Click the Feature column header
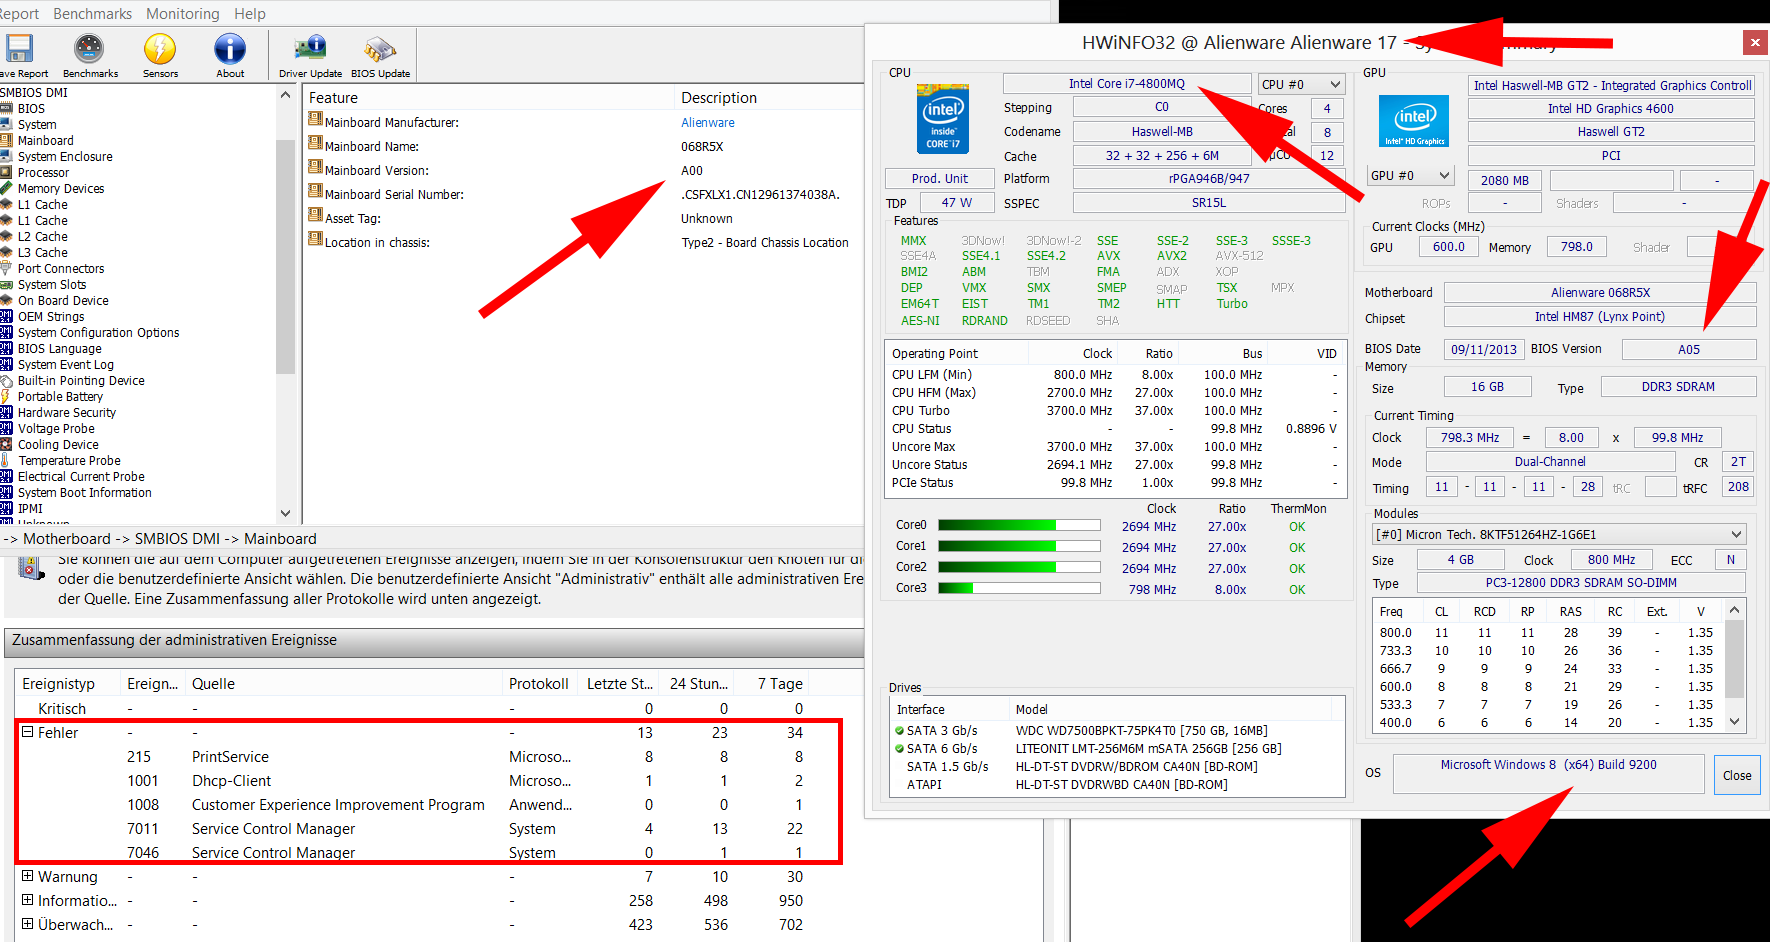 click(x=489, y=97)
